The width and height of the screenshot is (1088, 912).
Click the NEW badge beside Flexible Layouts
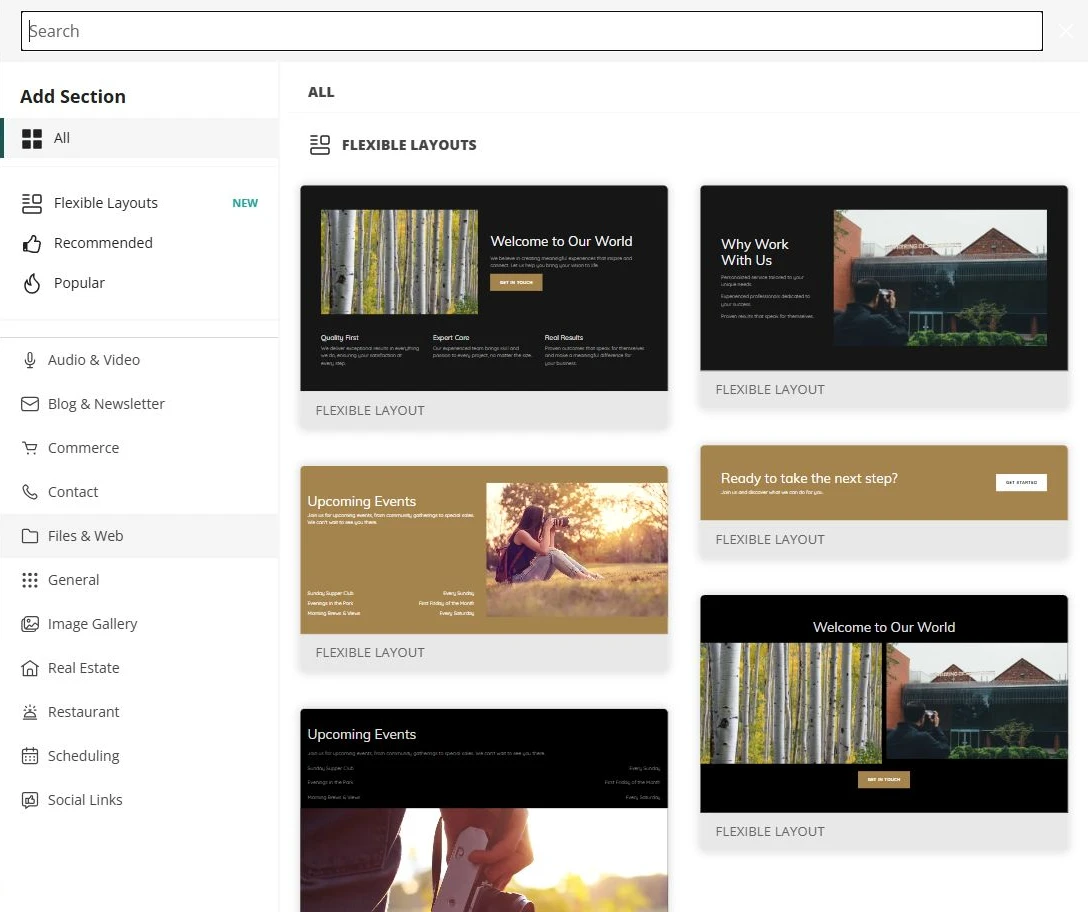pos(245,203)
